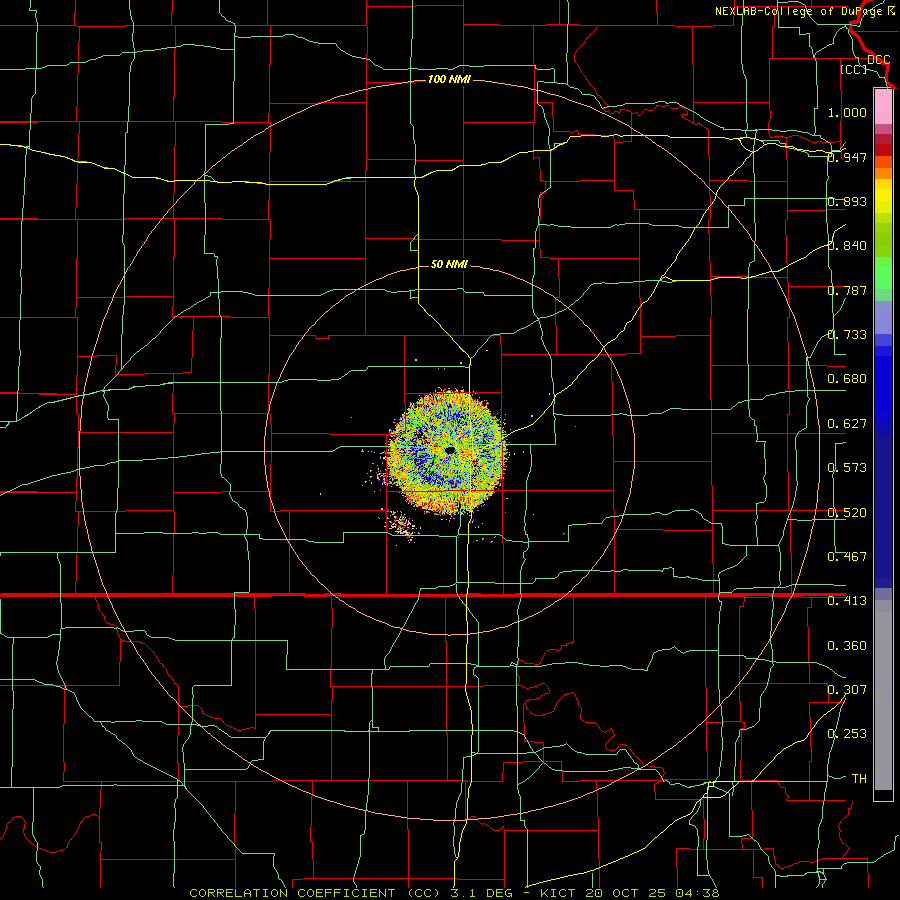Click the 0.680 color scale value

click(847, 379)
